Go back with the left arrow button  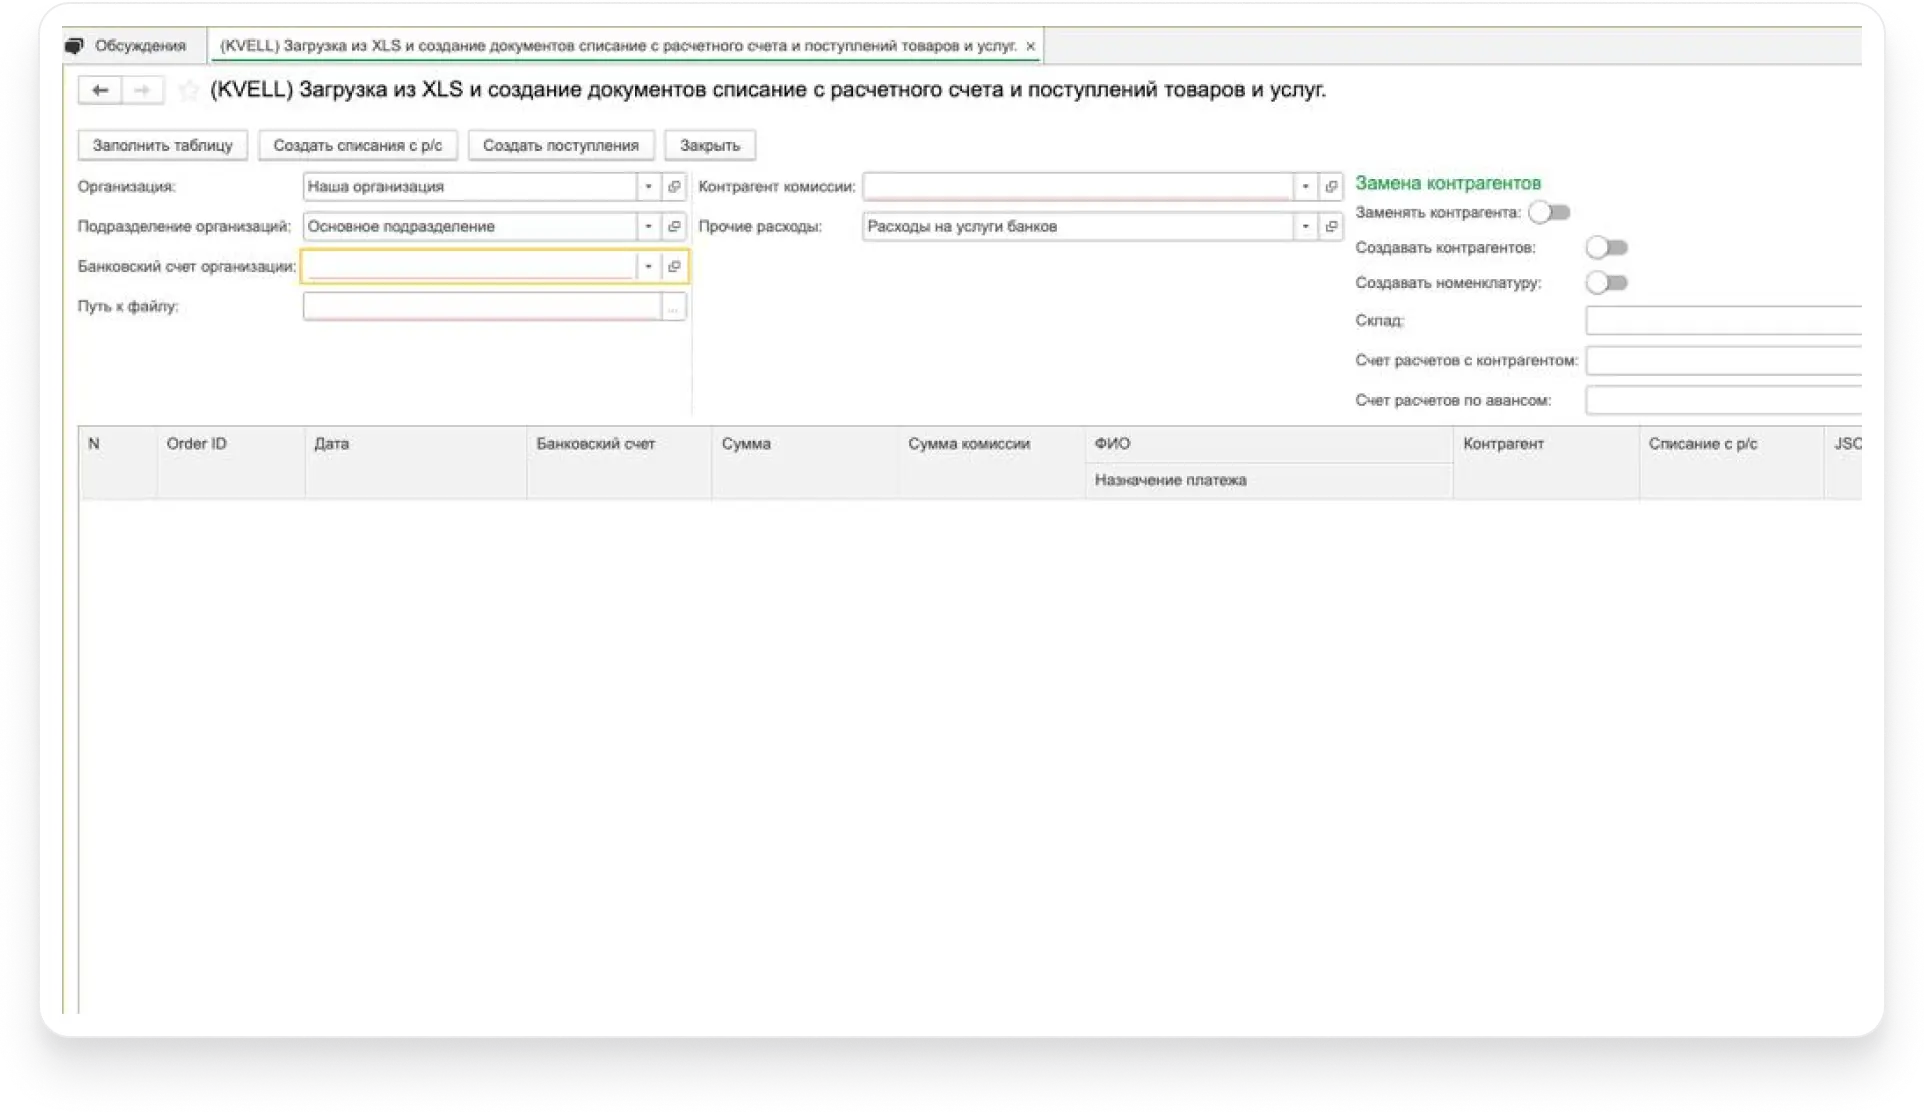point(100,90)
